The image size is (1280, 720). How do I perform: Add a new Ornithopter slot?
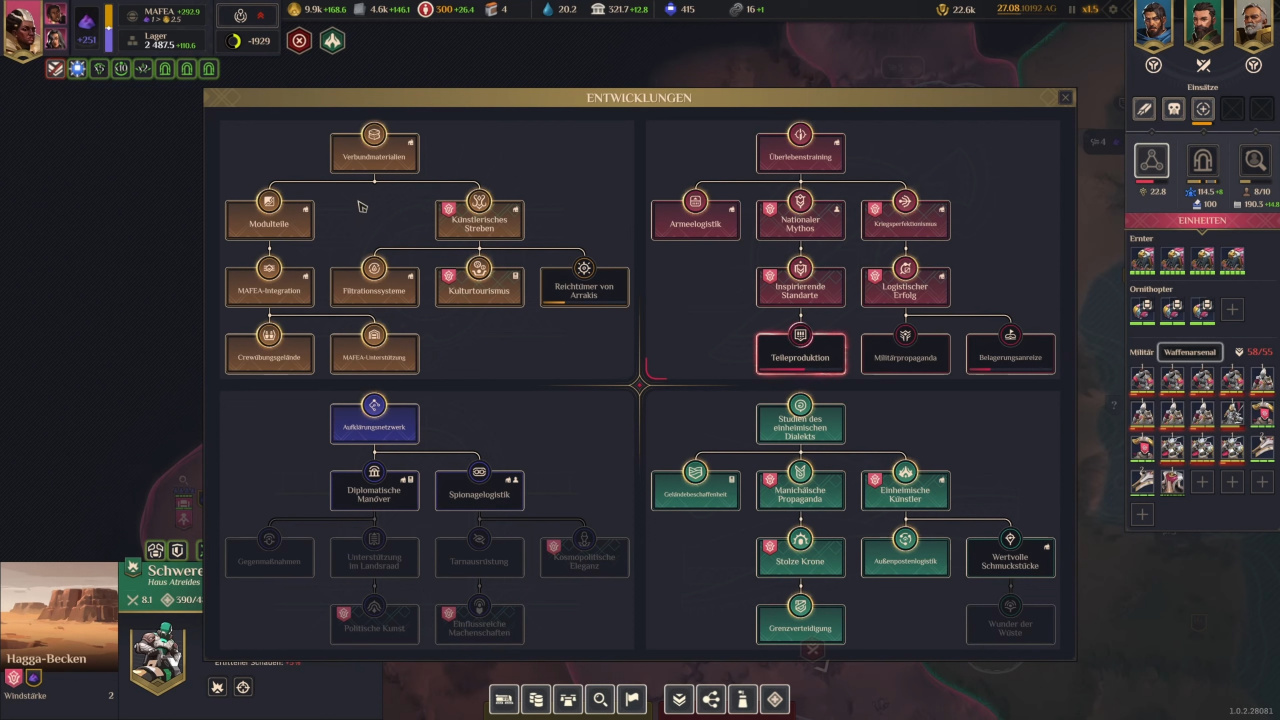1232,310
